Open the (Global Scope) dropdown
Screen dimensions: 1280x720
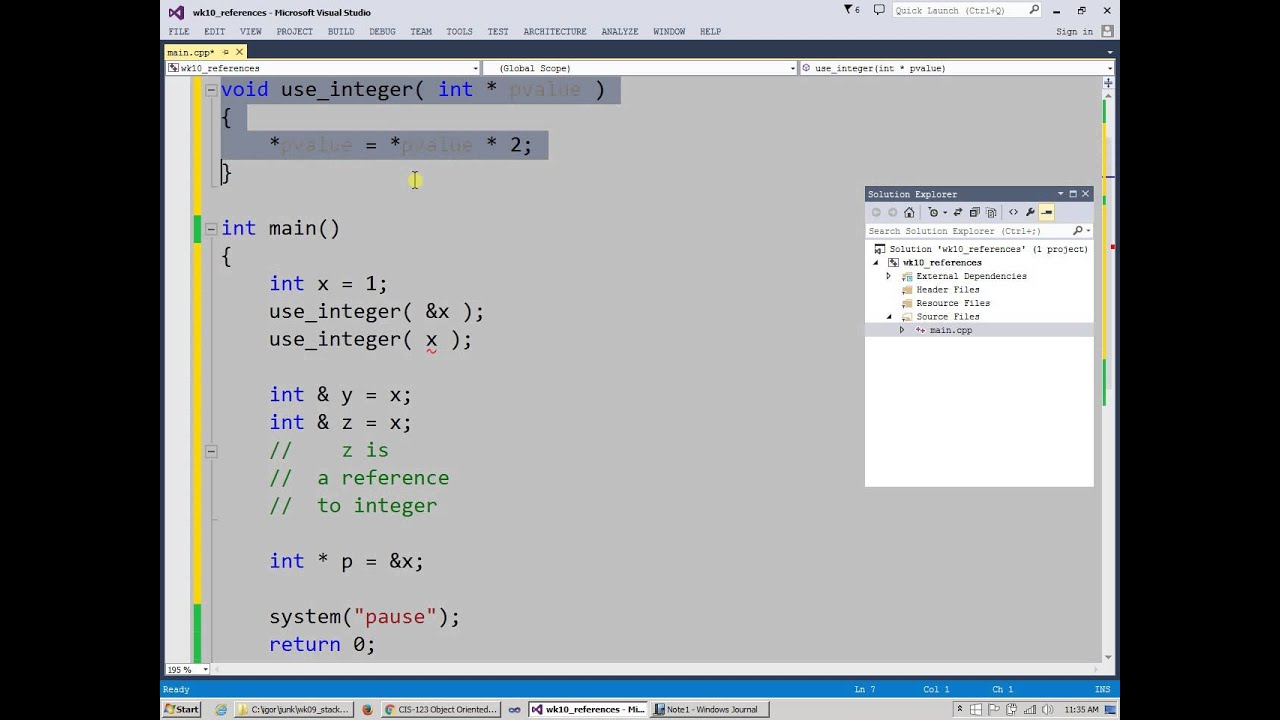click(640, 68)
